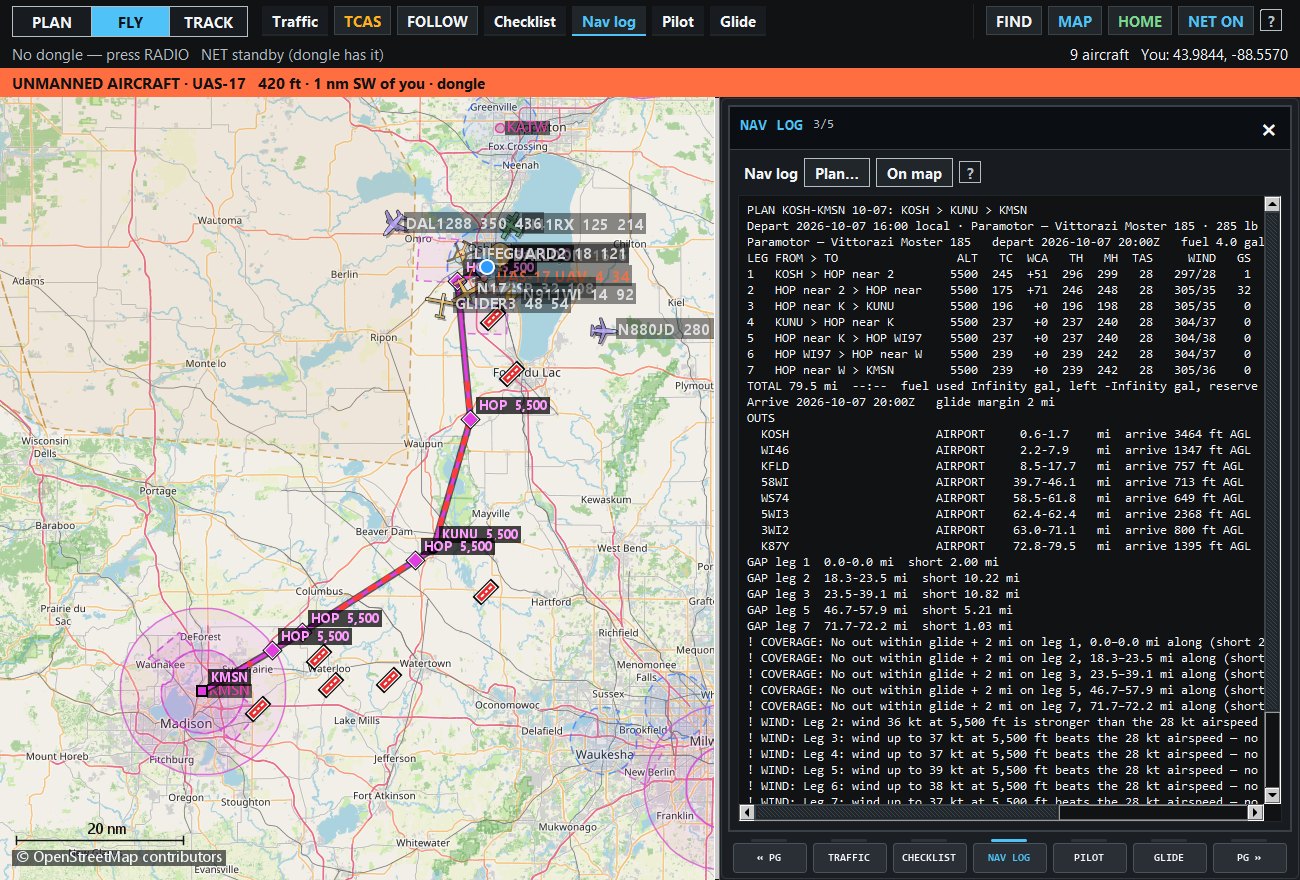Select the Nav log tab in top toolbar
The image size is (1300, 880).
(x=609, y=21)
